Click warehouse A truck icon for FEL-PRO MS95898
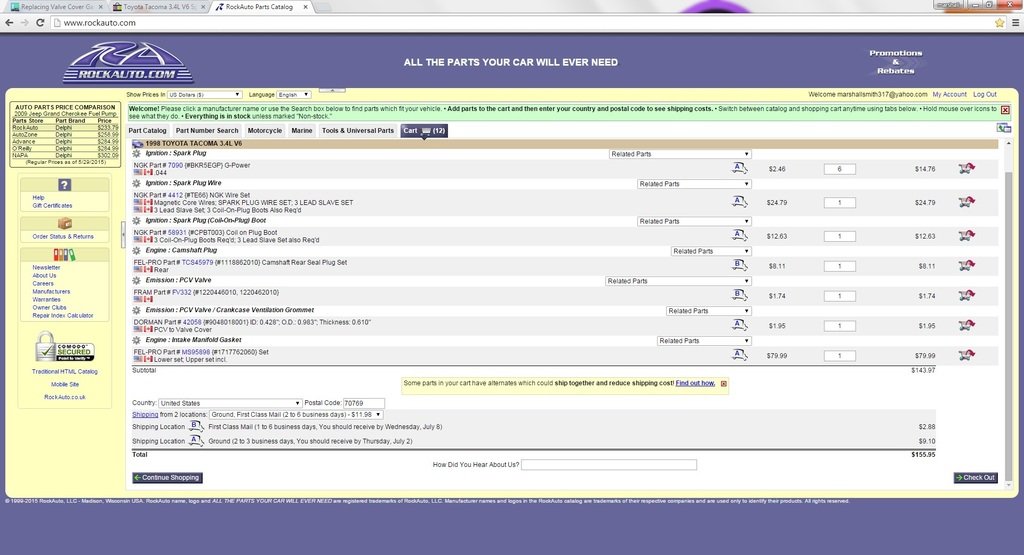The image size is (1024, 555). coord(739,355)
